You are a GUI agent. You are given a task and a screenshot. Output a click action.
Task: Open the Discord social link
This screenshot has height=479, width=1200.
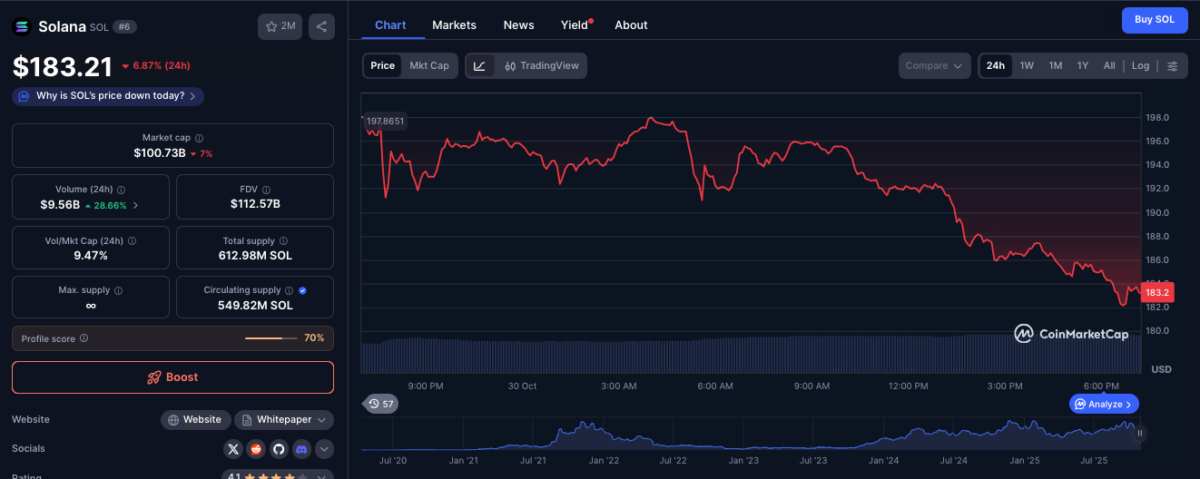pyautogui.click(x=301, y=449)
